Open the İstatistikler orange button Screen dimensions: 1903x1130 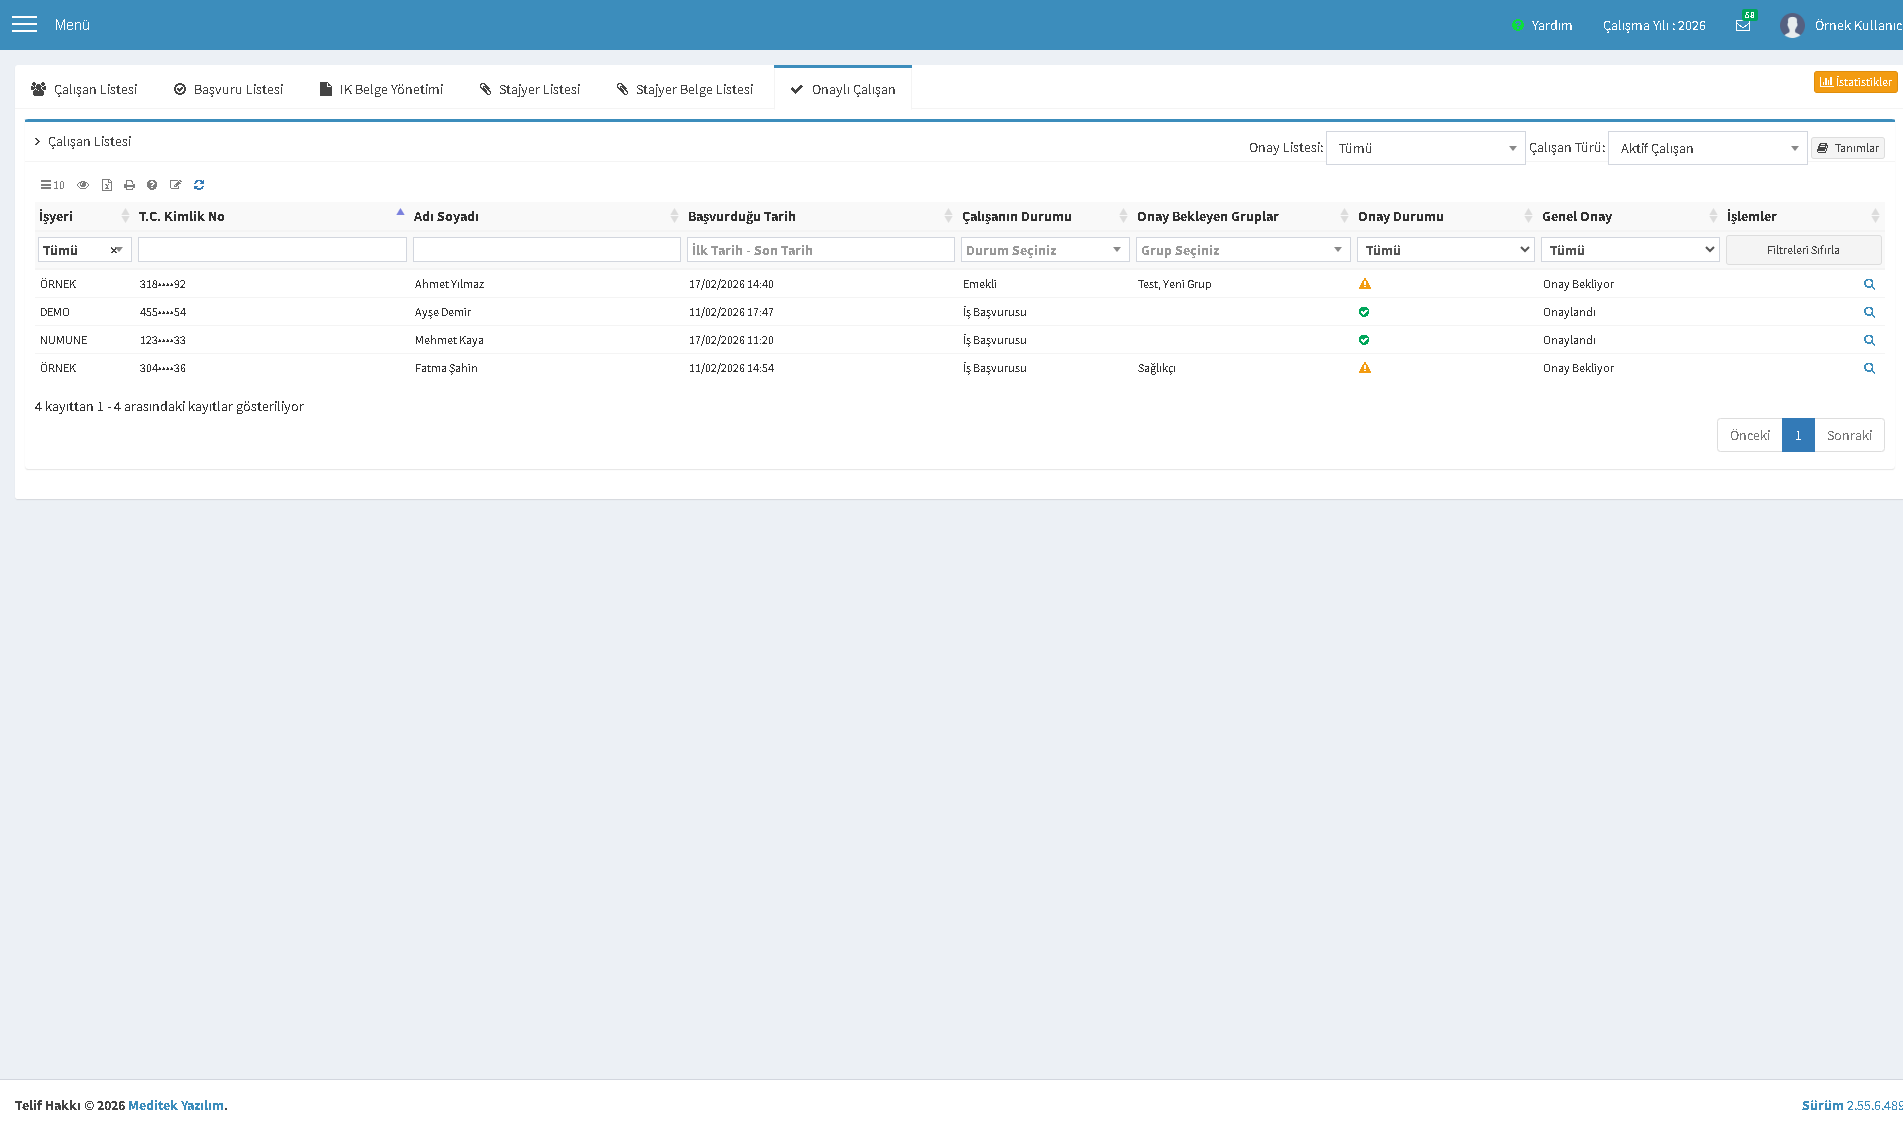pyautogui.click(x=1855, y=82)
